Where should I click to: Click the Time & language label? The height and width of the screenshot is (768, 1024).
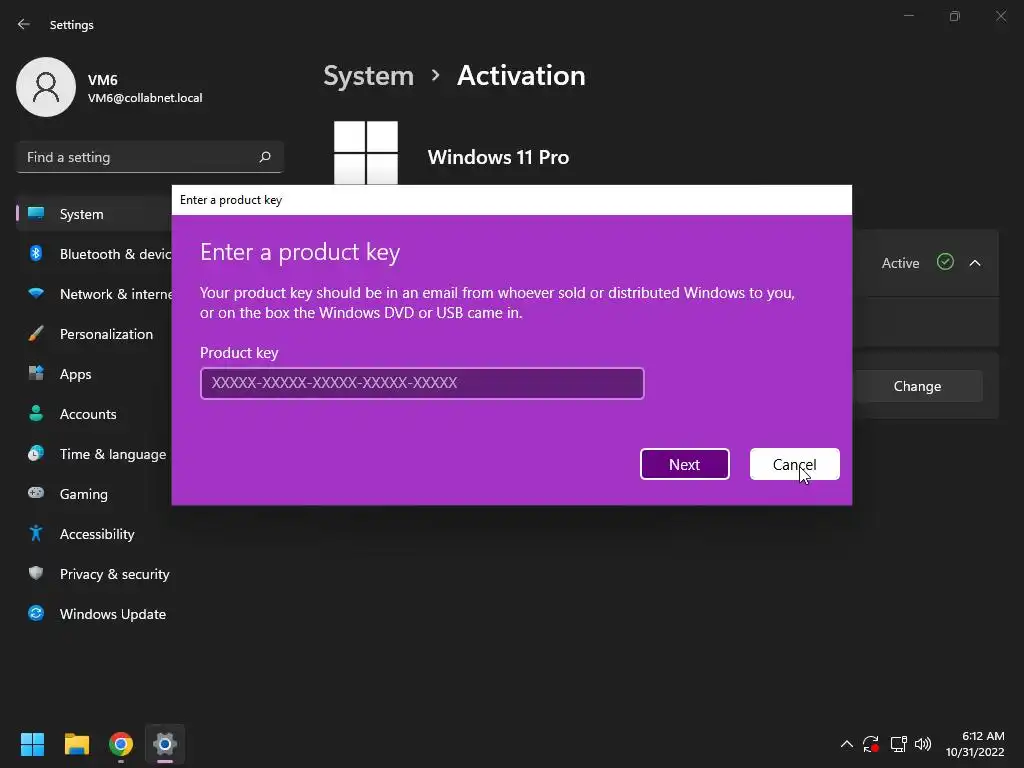[x=113, y=455]
